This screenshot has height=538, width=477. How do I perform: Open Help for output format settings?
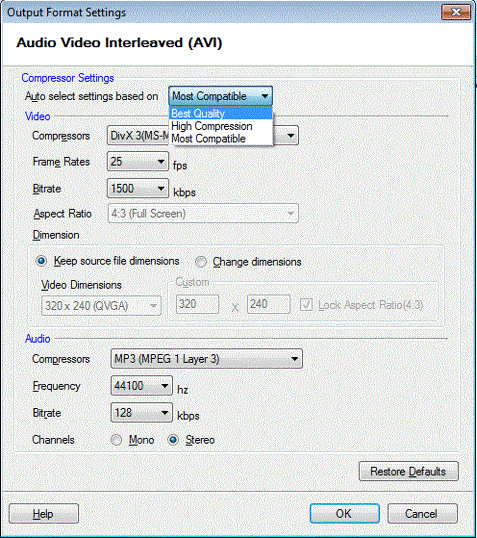(x=44, y=514)
